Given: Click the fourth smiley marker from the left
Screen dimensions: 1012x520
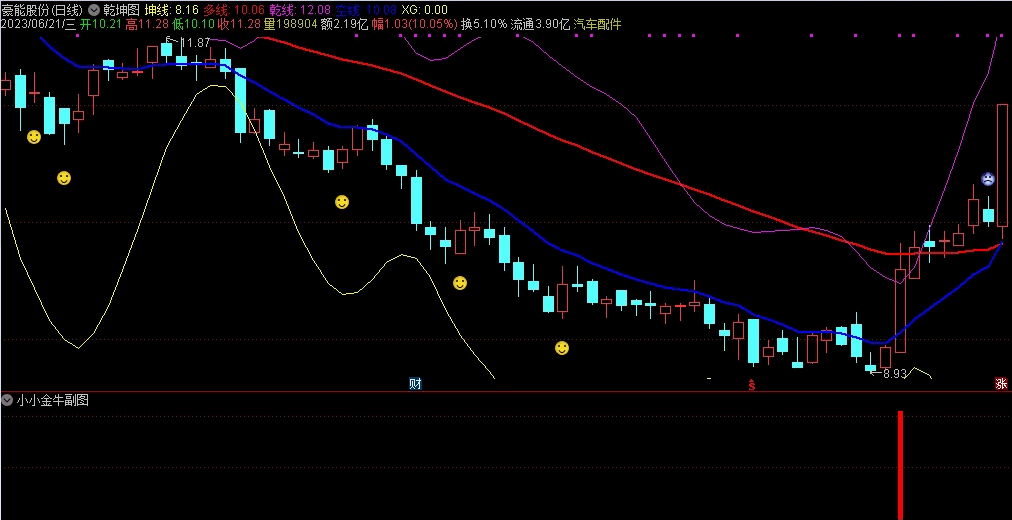Looking at the screenshot, I should pos(460,283).
